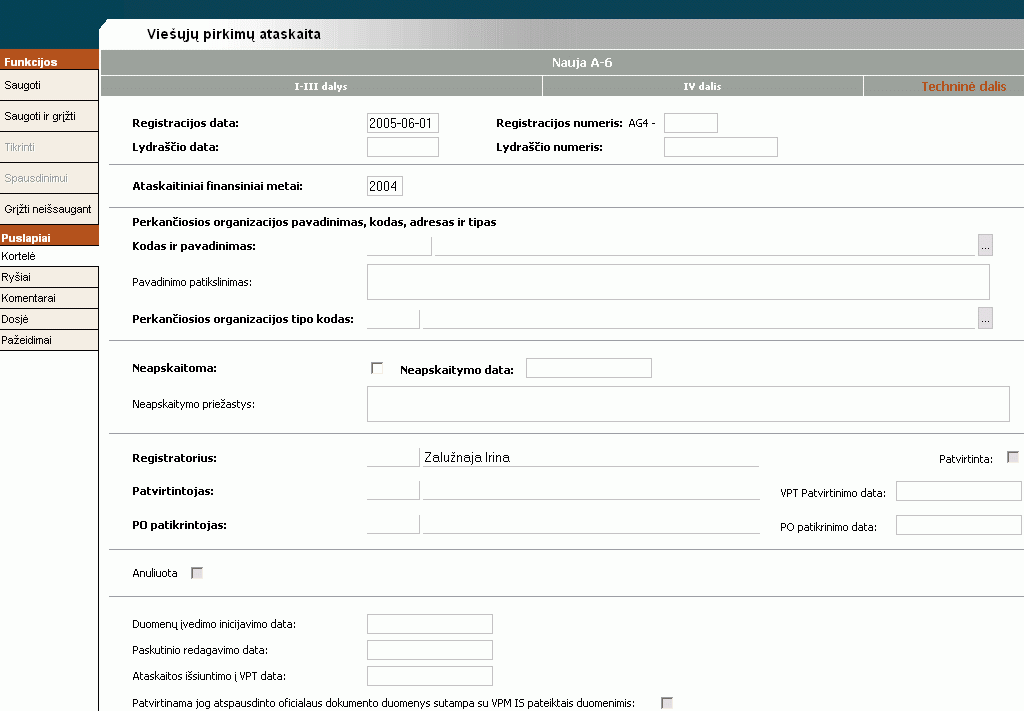Click the Tikrinti function

pyautogui.click(x=49, y=147)
